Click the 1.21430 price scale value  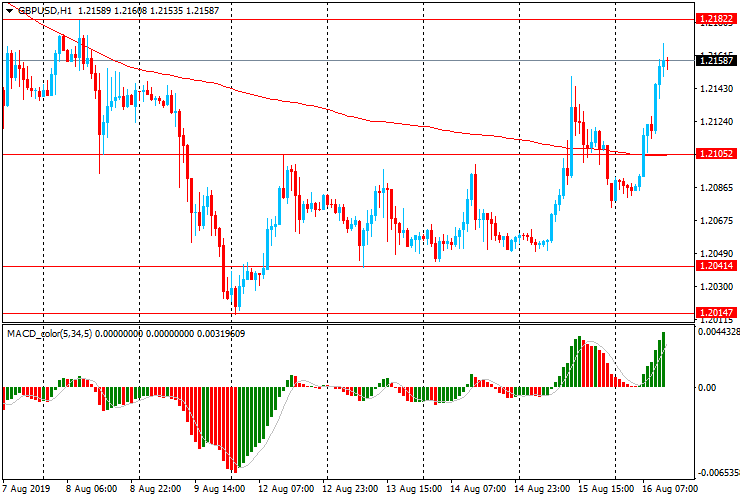click(x=716, y=89)
